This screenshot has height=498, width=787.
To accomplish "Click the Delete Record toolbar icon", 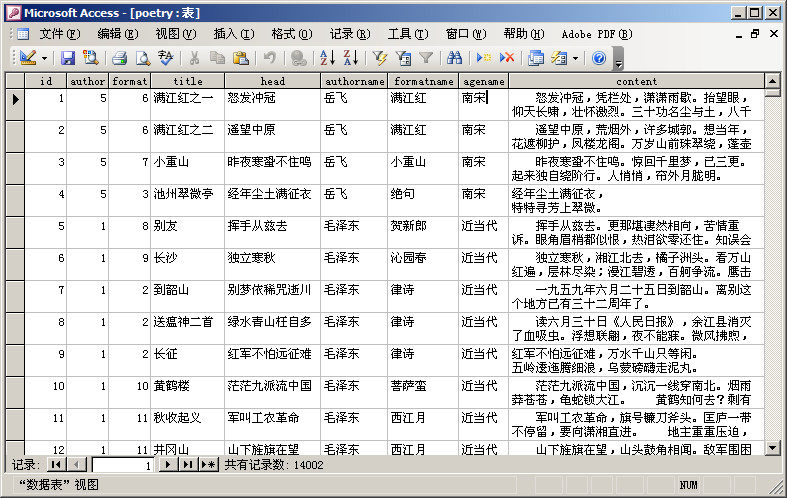I will (507, 58).
